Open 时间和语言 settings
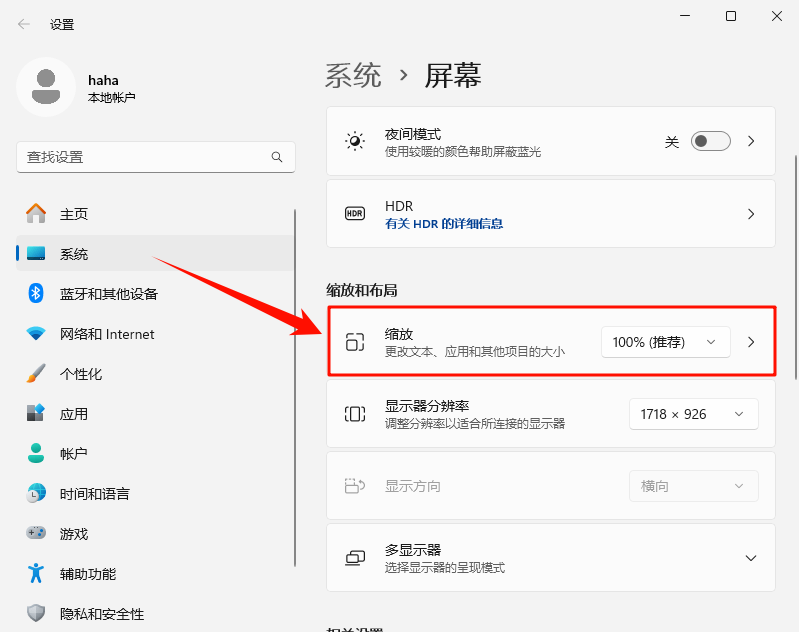 pyautogui.click(x=155, y=493)
